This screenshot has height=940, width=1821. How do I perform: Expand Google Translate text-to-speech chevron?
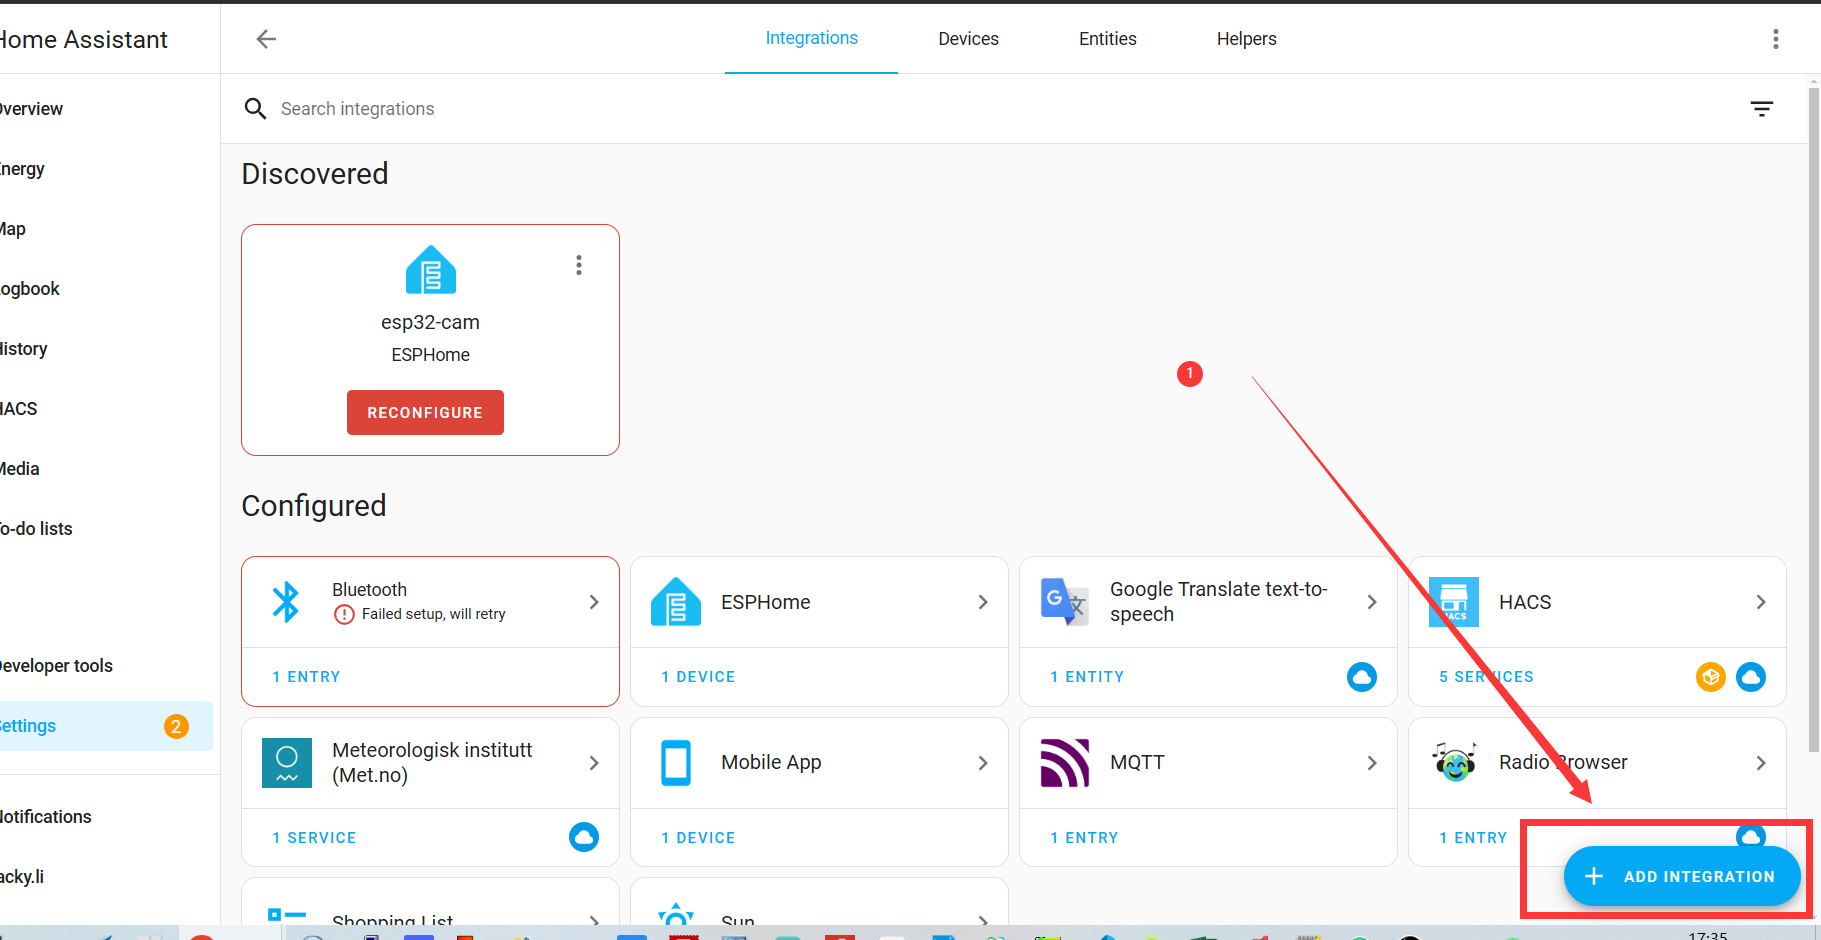1372,602
